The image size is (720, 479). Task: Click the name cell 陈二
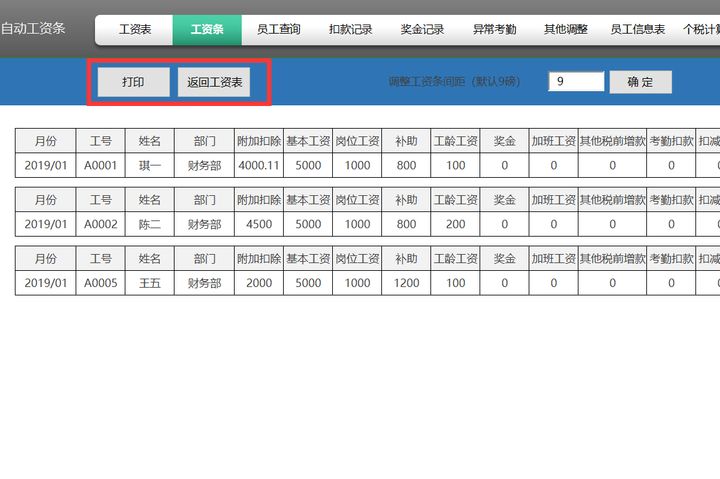point(150,224)
